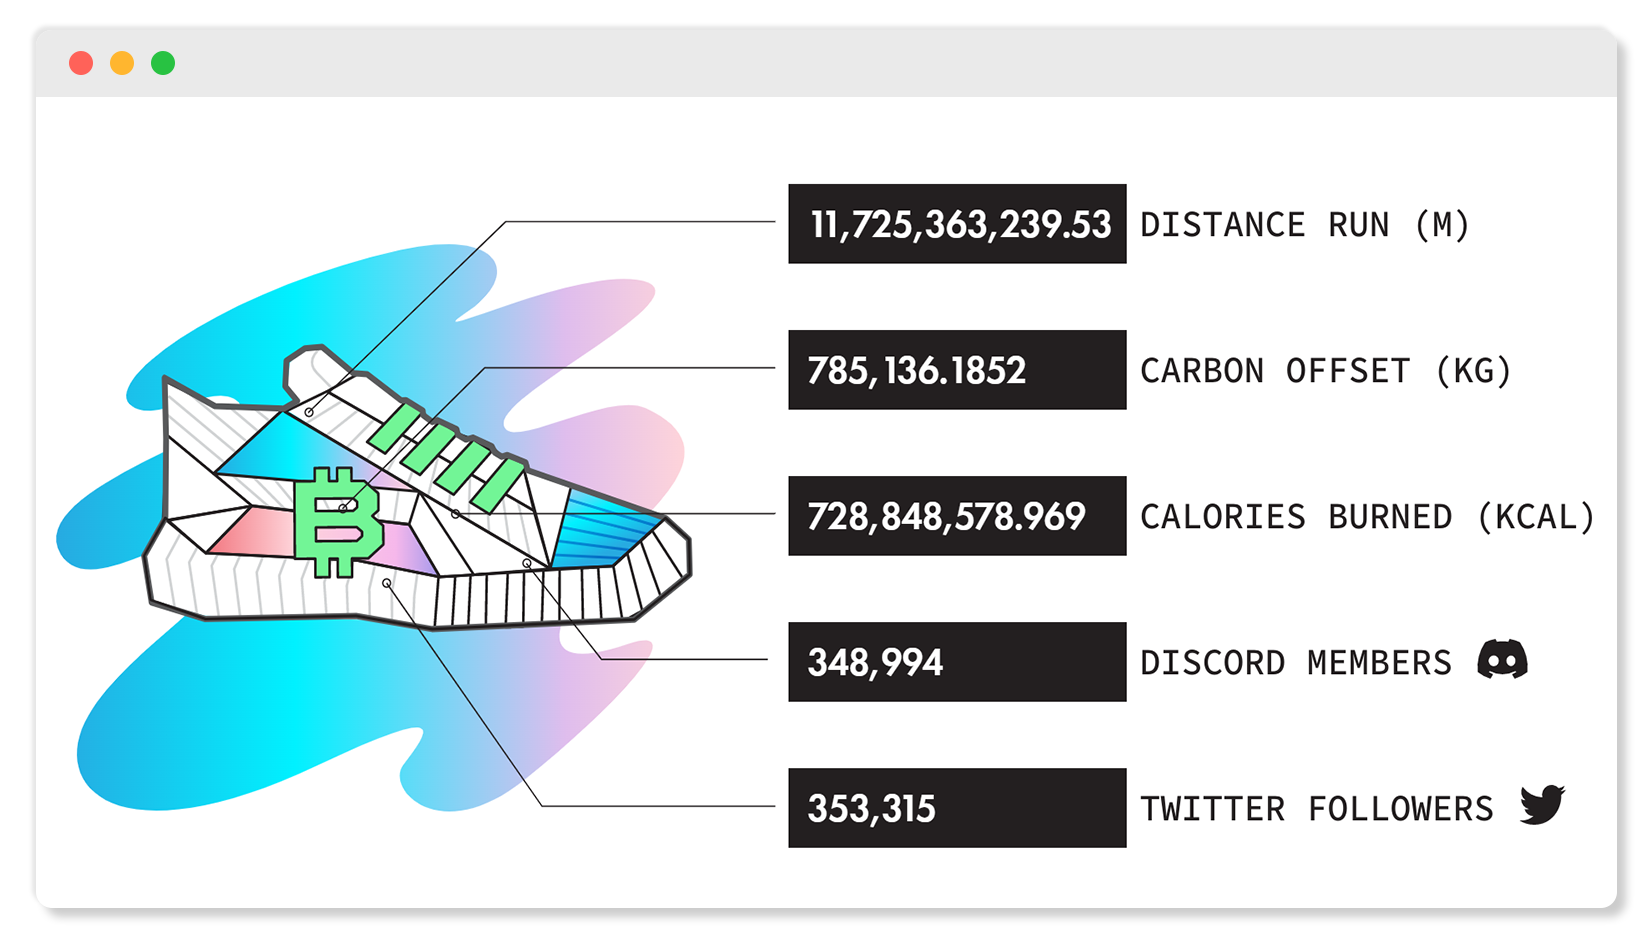Click the Discord logo icon
The height and width of the screenshot is (939, 1650).
(x=1502, y=660)
